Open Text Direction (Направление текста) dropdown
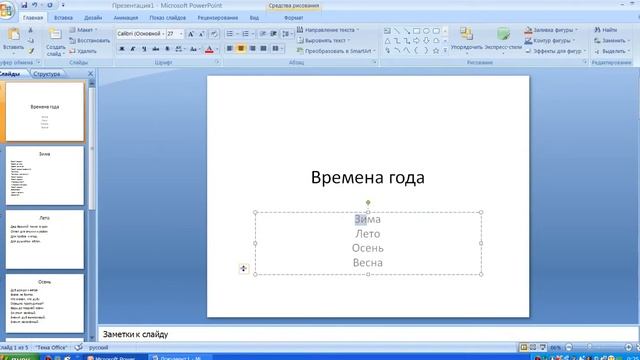Viewport: 640px width, 360px height. click(328, 30)
